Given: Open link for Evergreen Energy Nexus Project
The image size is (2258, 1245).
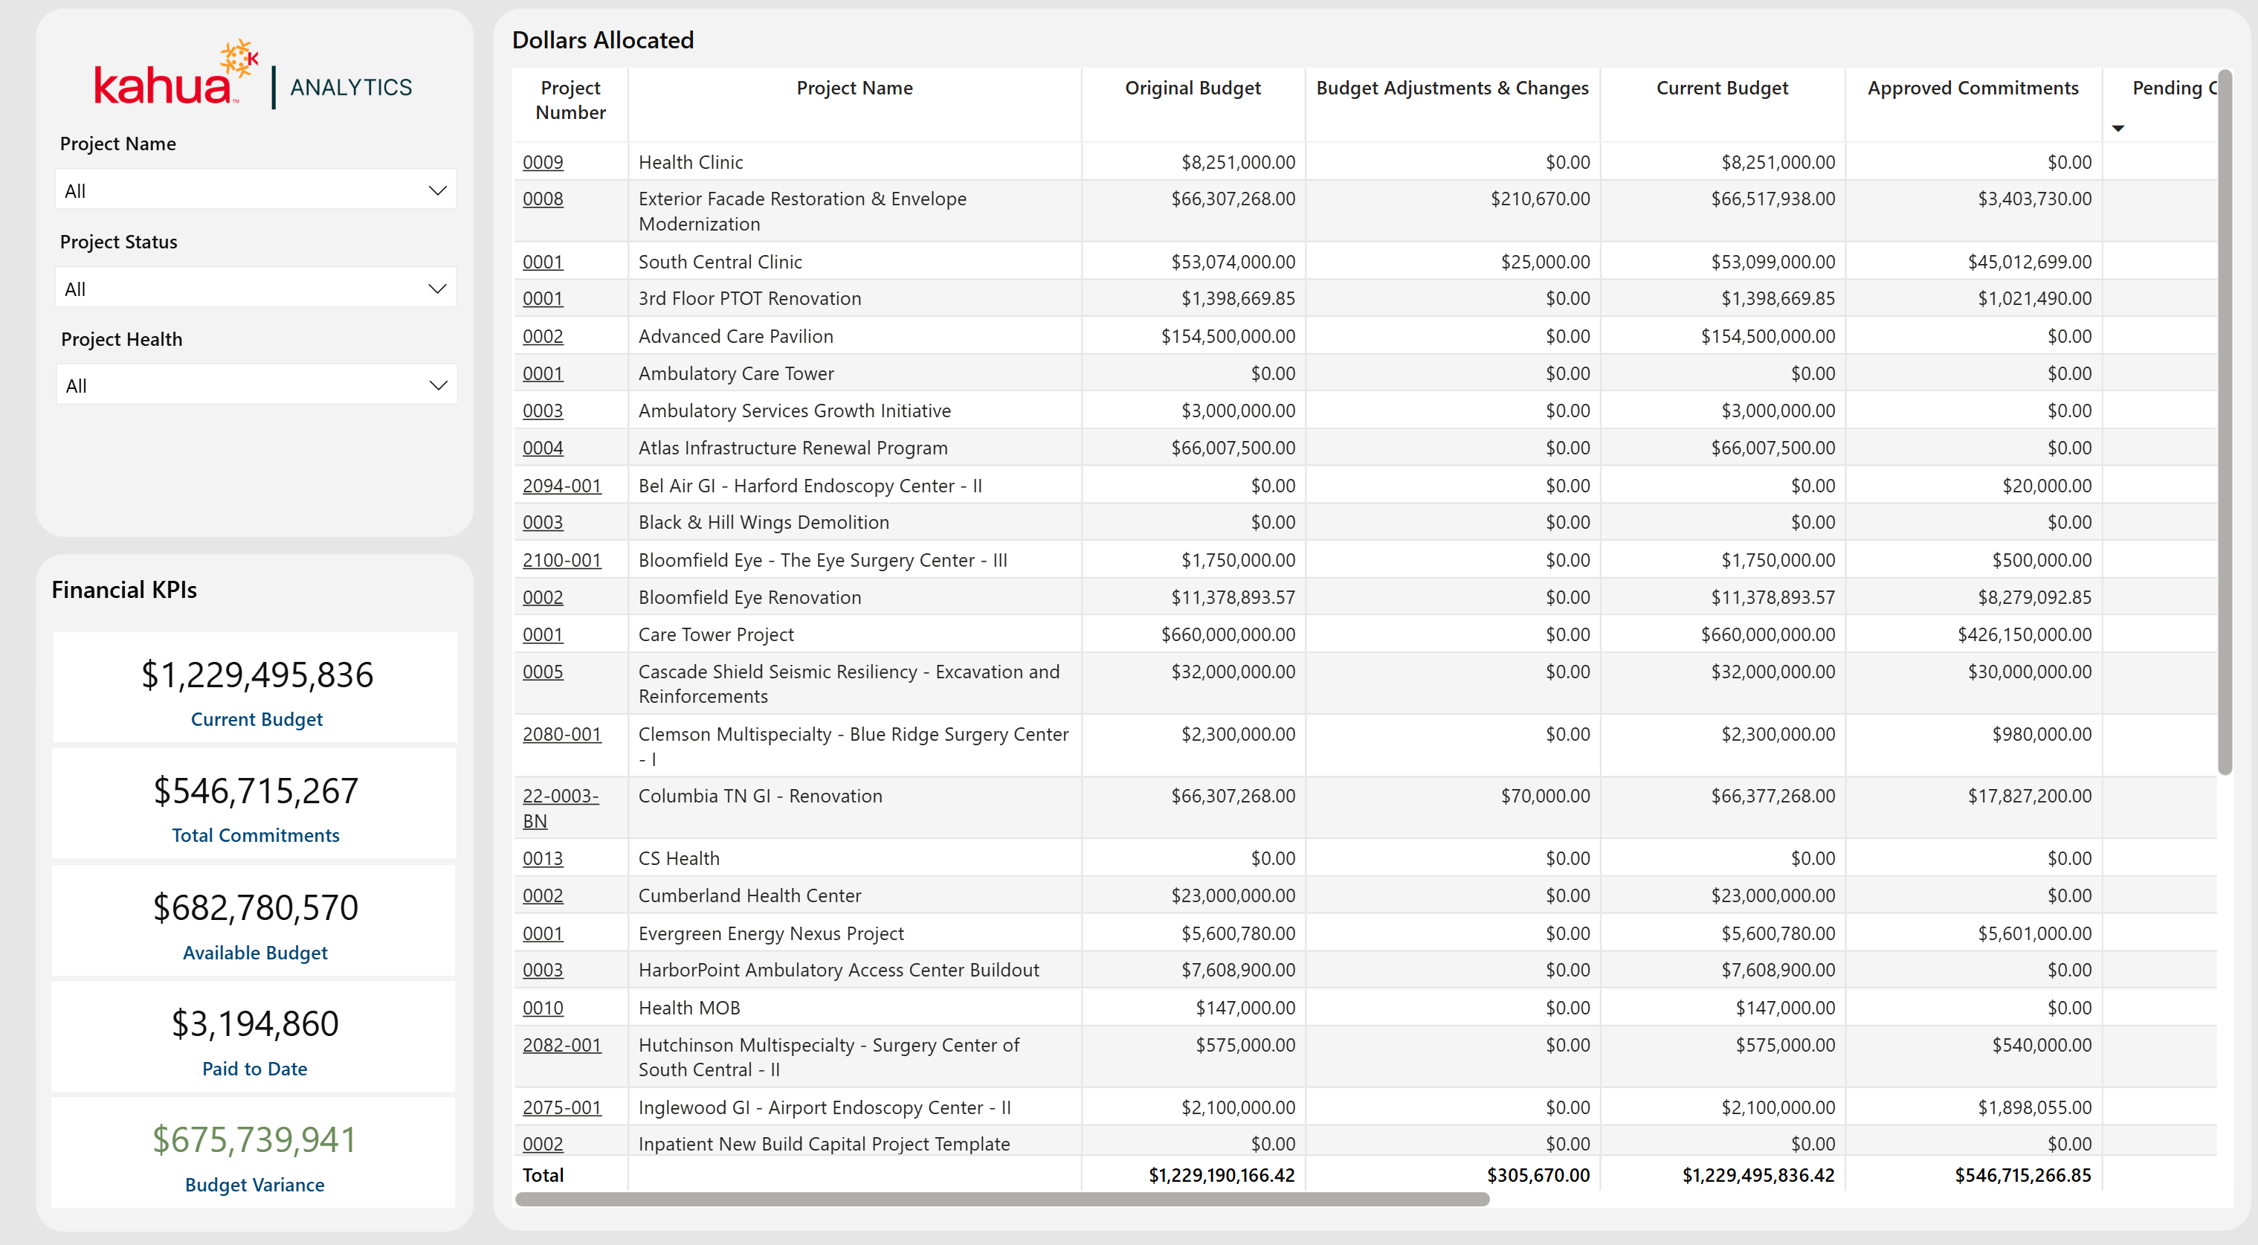Looking at the screenshot, I should coord(543,934).
